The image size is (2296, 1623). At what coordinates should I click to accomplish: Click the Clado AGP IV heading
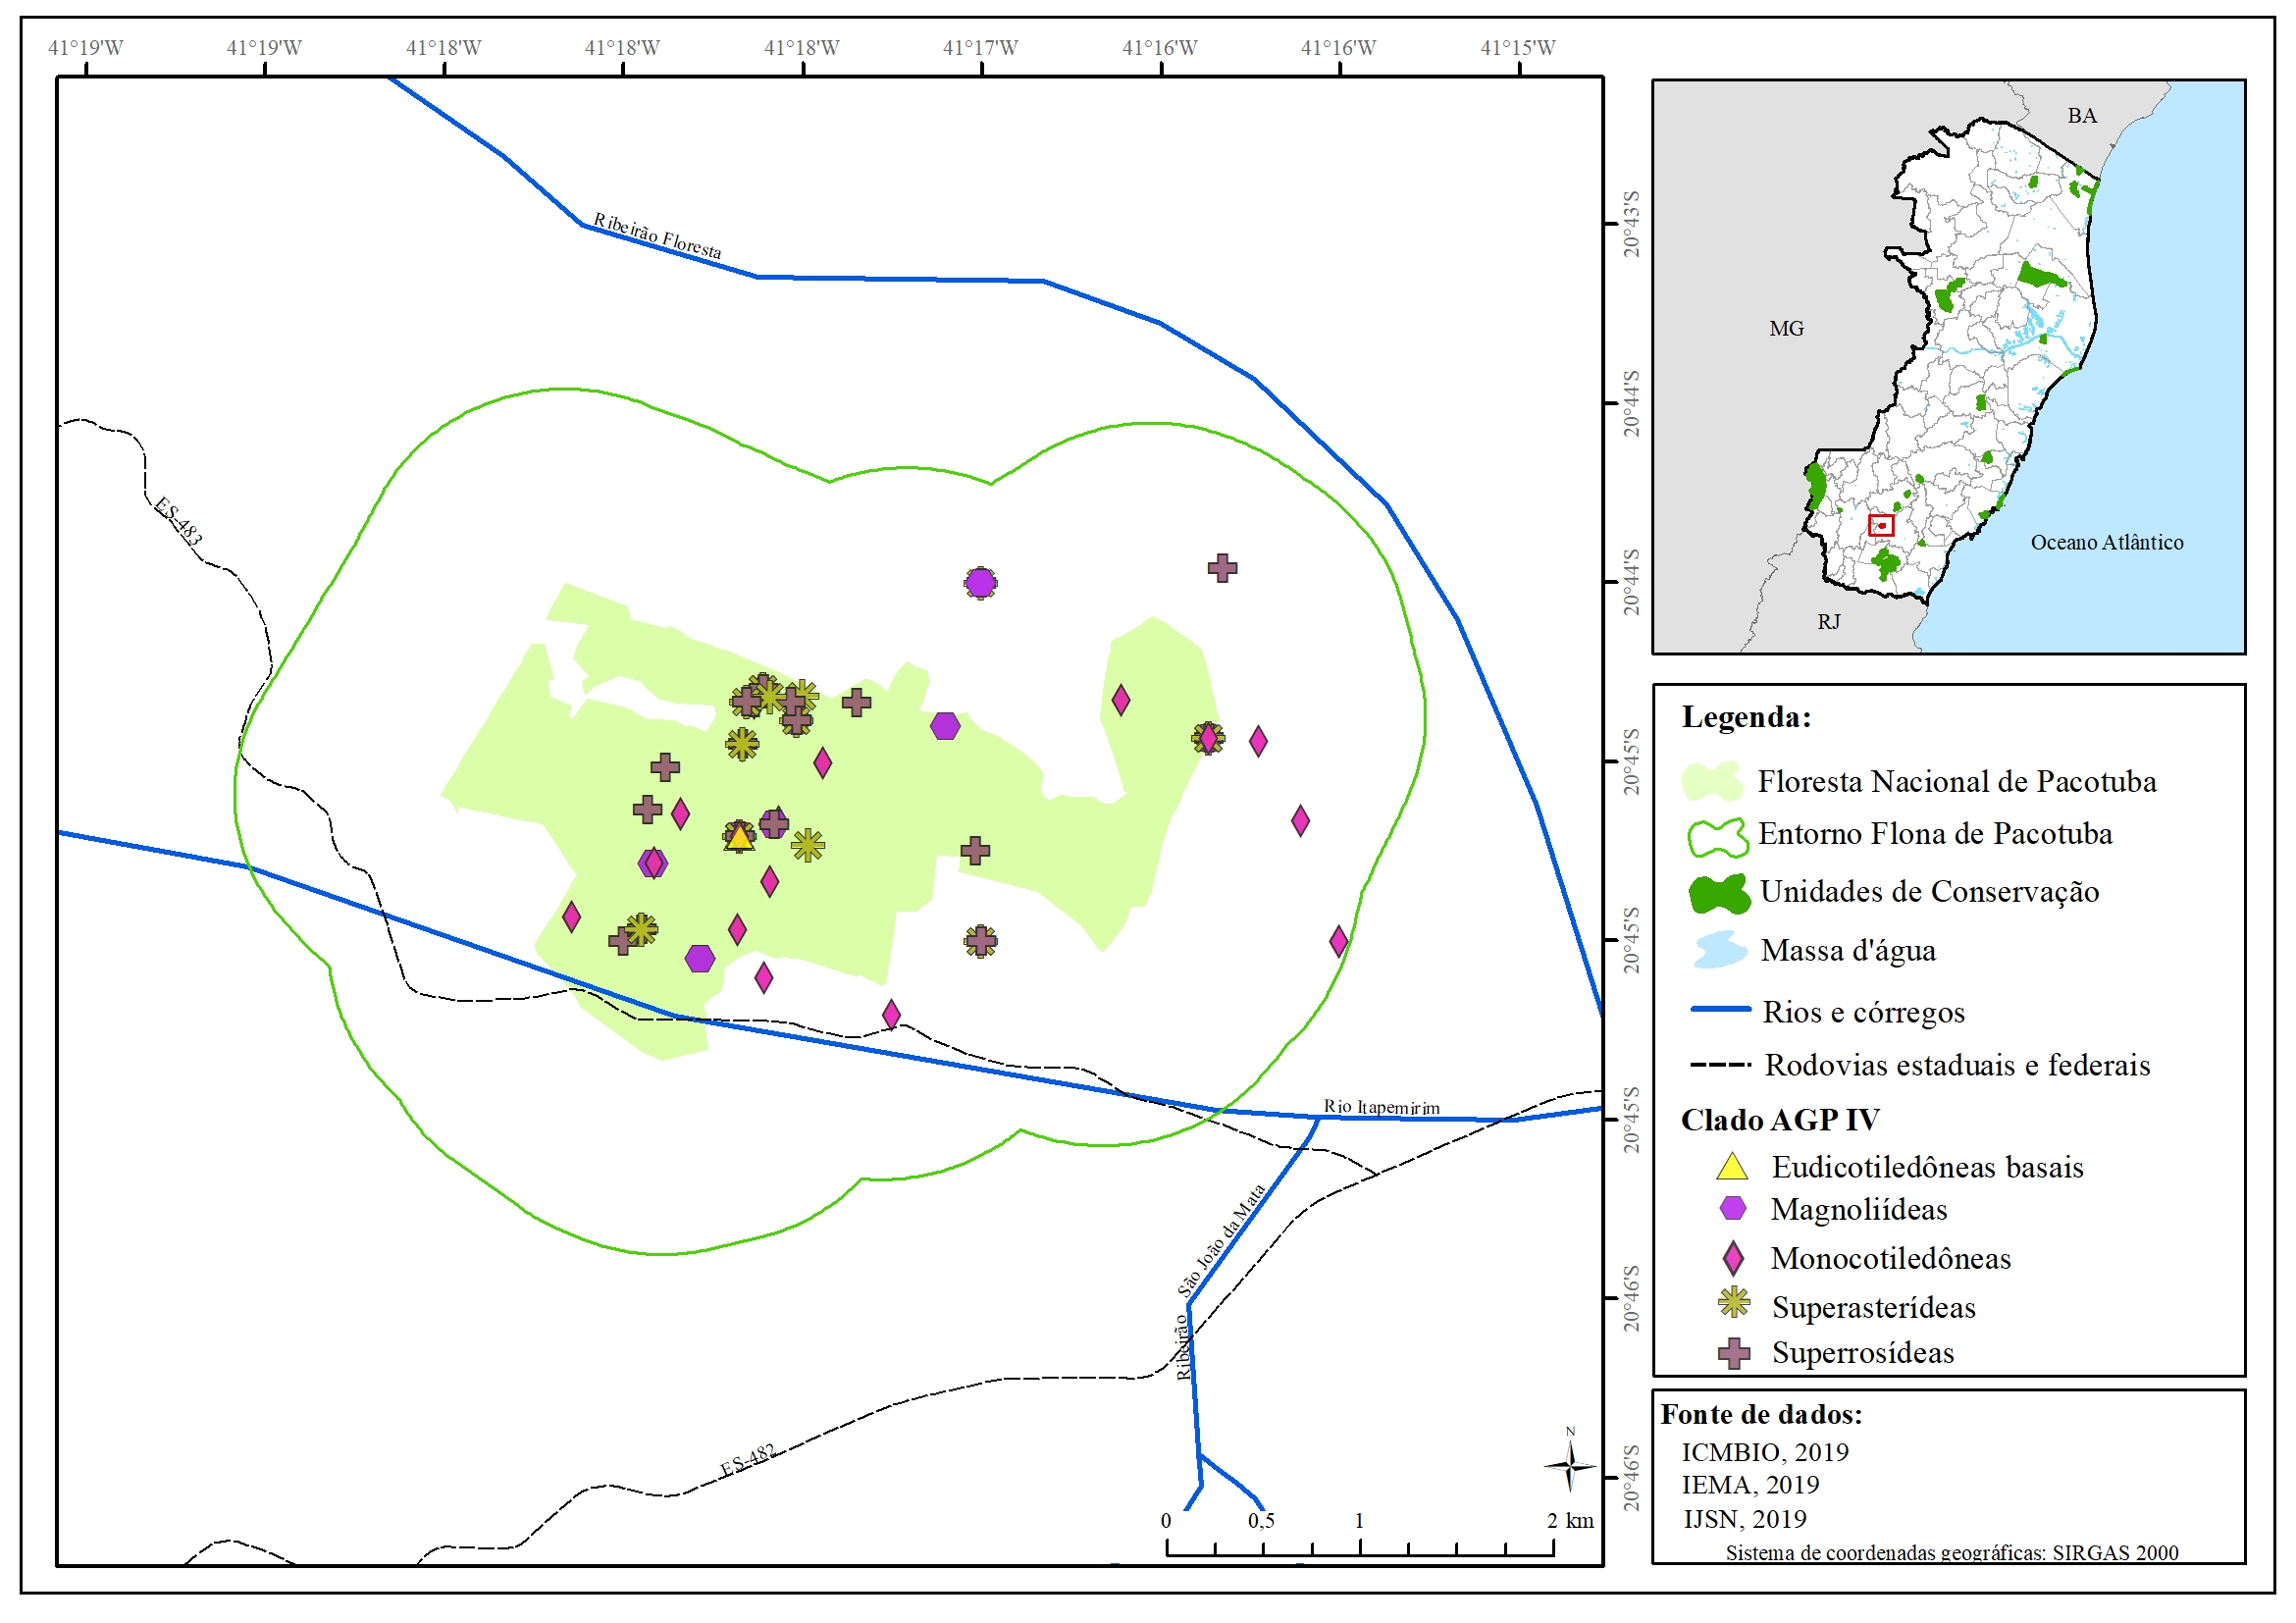[x=1779, y=1120]
